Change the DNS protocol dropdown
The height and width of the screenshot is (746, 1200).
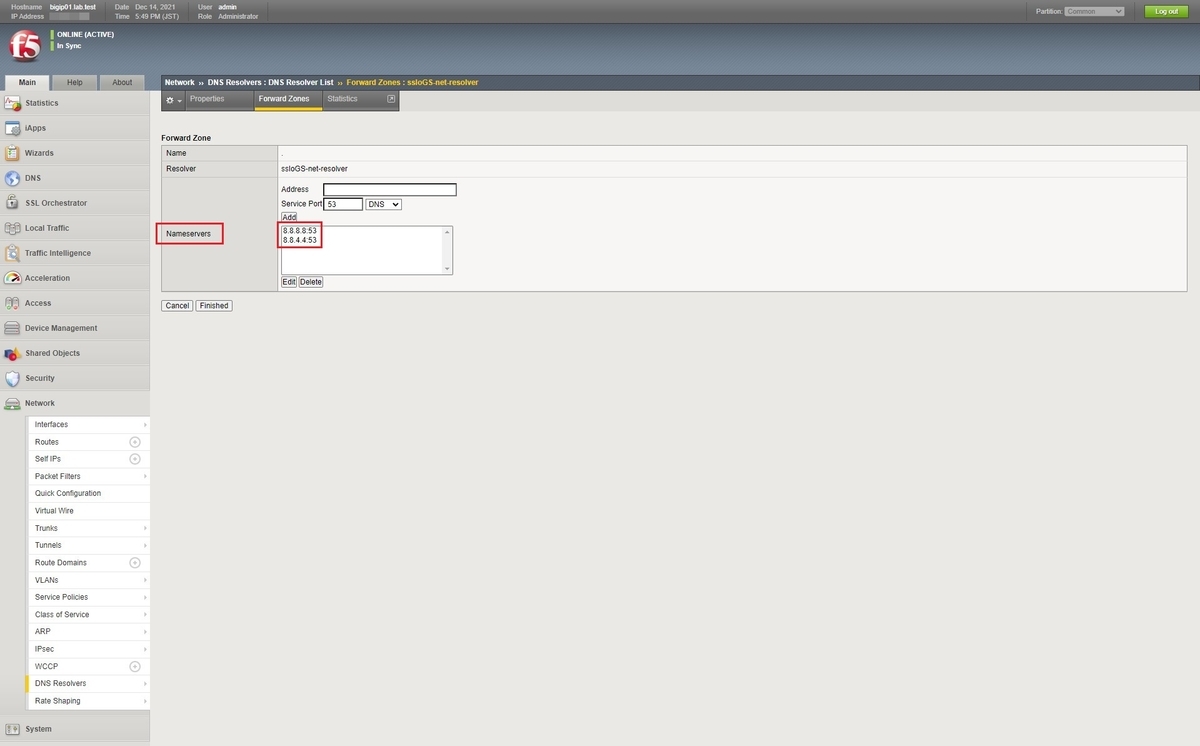tap(383, 203)
